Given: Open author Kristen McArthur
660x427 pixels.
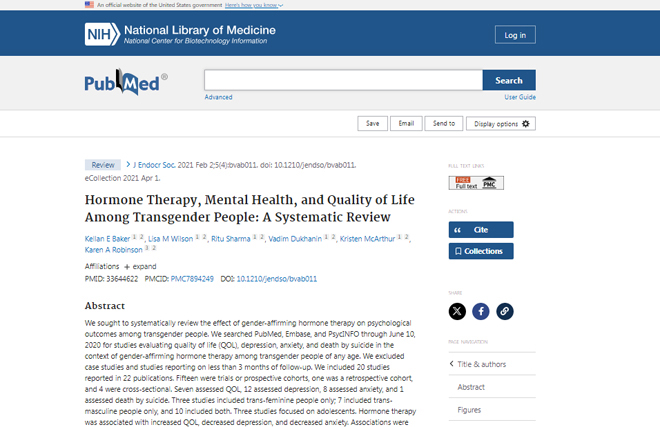Looking at the screenshot, I should 367,239.
